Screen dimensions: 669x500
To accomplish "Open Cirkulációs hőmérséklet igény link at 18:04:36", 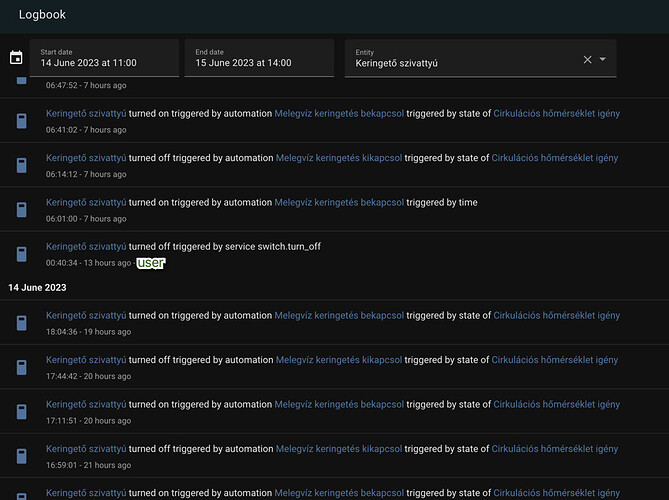I will [556, 315].
